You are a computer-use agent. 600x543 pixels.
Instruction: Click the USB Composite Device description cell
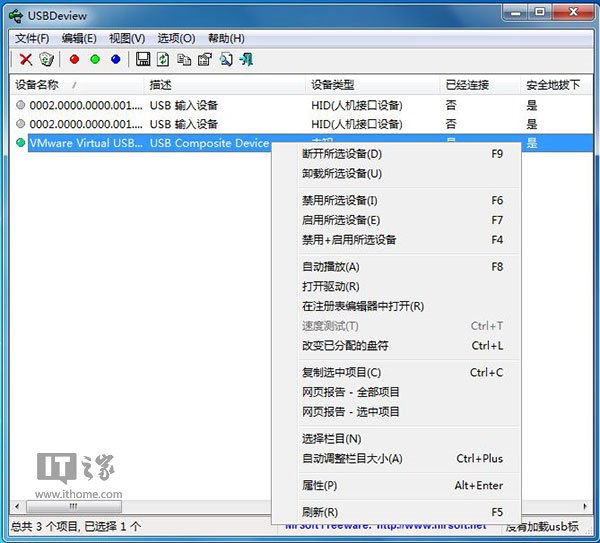coord(209,143)
